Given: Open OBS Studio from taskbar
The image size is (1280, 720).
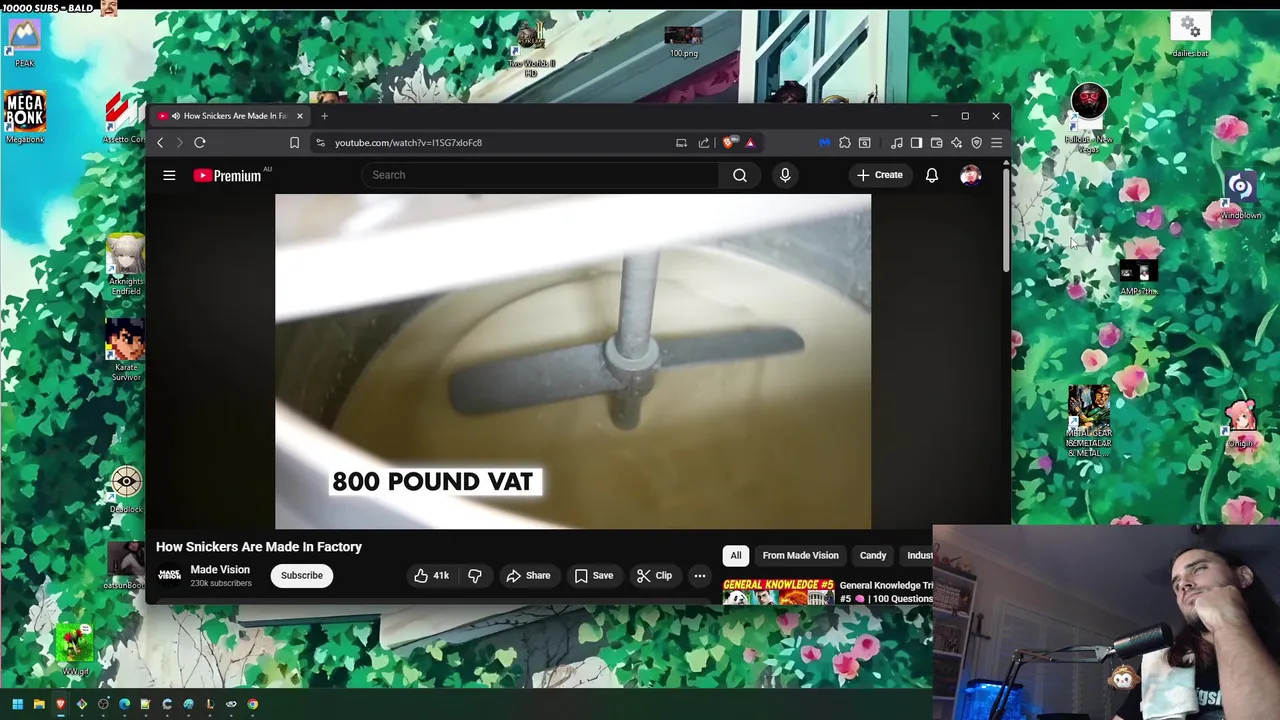Looking at the screenshot, I should [x=103, y=704].
